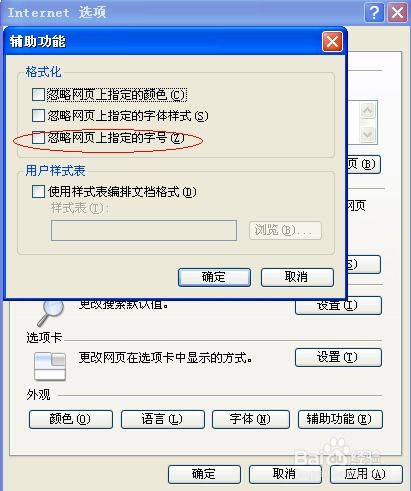Click the help question mark icon
This screenshot has height=491, width=411.
375,13
